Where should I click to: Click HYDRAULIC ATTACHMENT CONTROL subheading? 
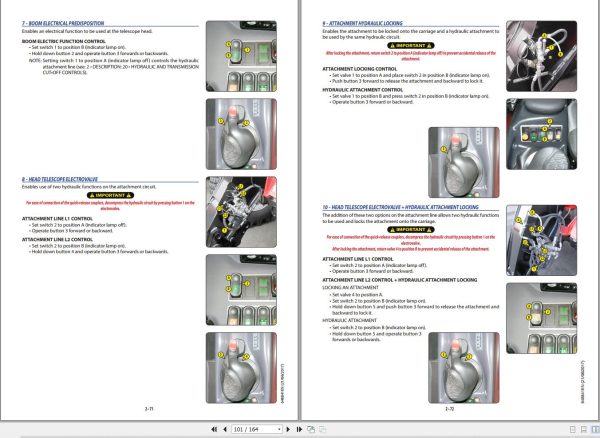tap(363, 90)
